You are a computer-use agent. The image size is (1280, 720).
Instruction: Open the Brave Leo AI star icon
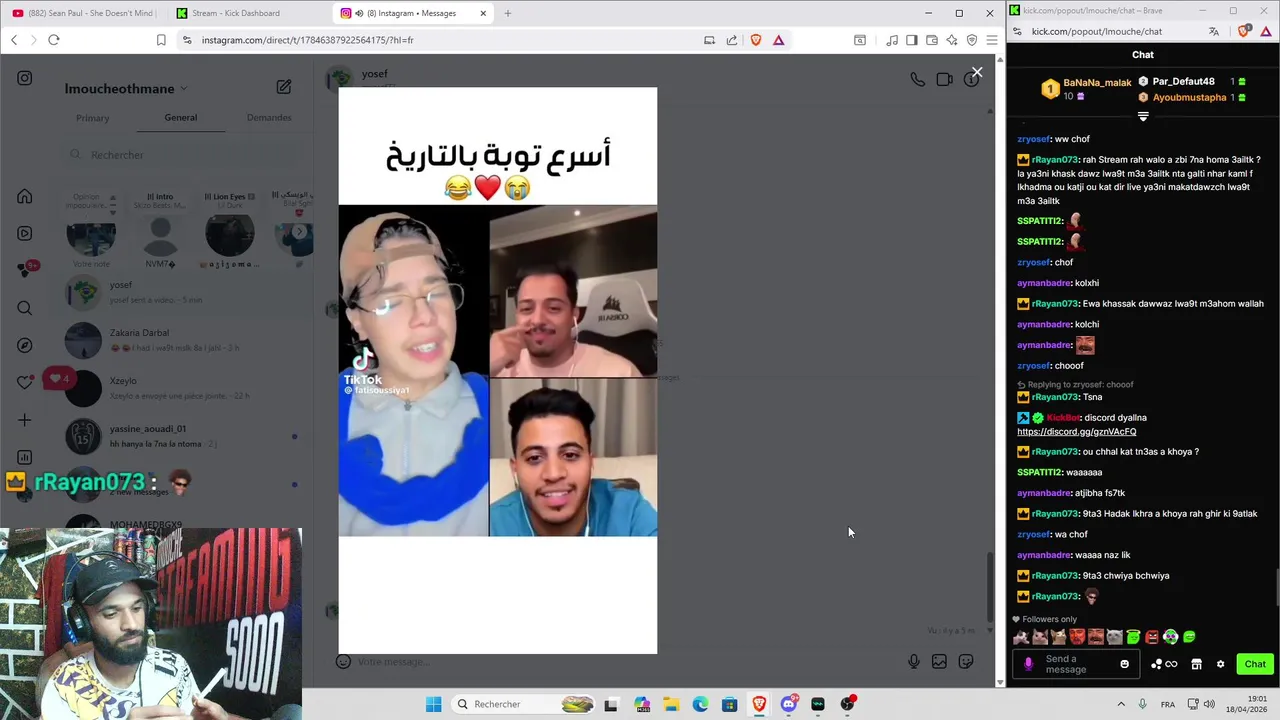pyautogui.click(x=951, y=40)
